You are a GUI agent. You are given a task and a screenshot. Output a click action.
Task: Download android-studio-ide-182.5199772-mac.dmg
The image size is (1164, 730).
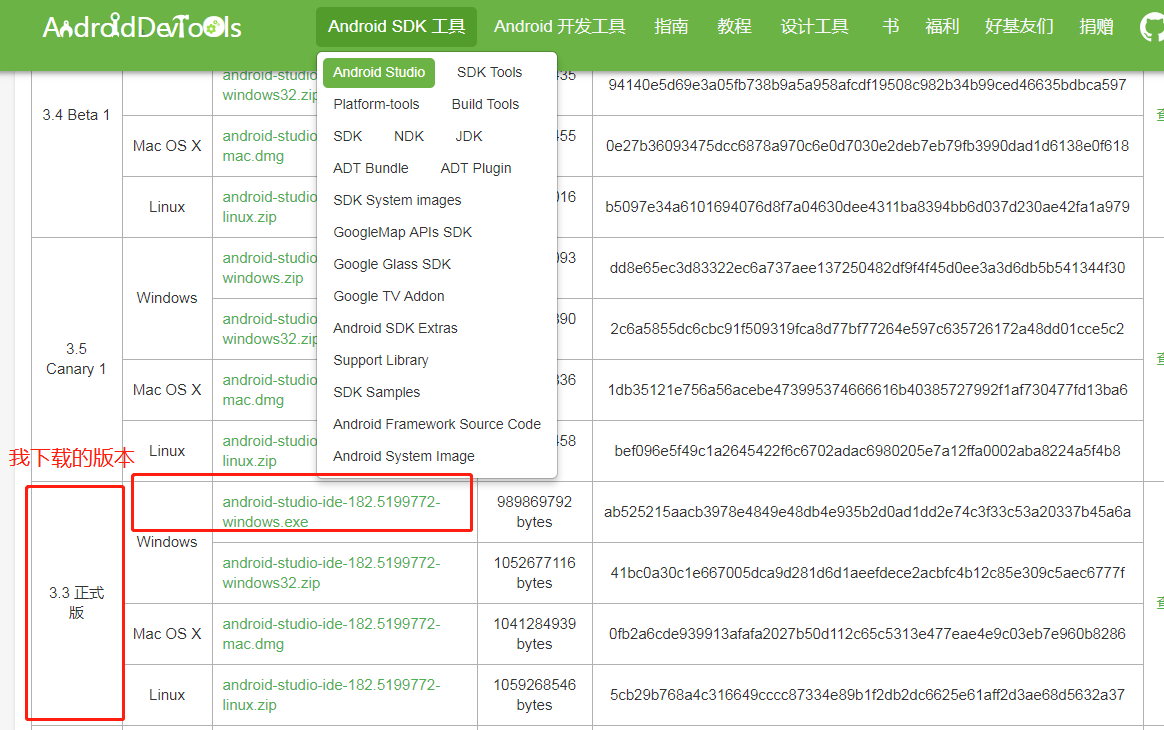click(331, 633)
